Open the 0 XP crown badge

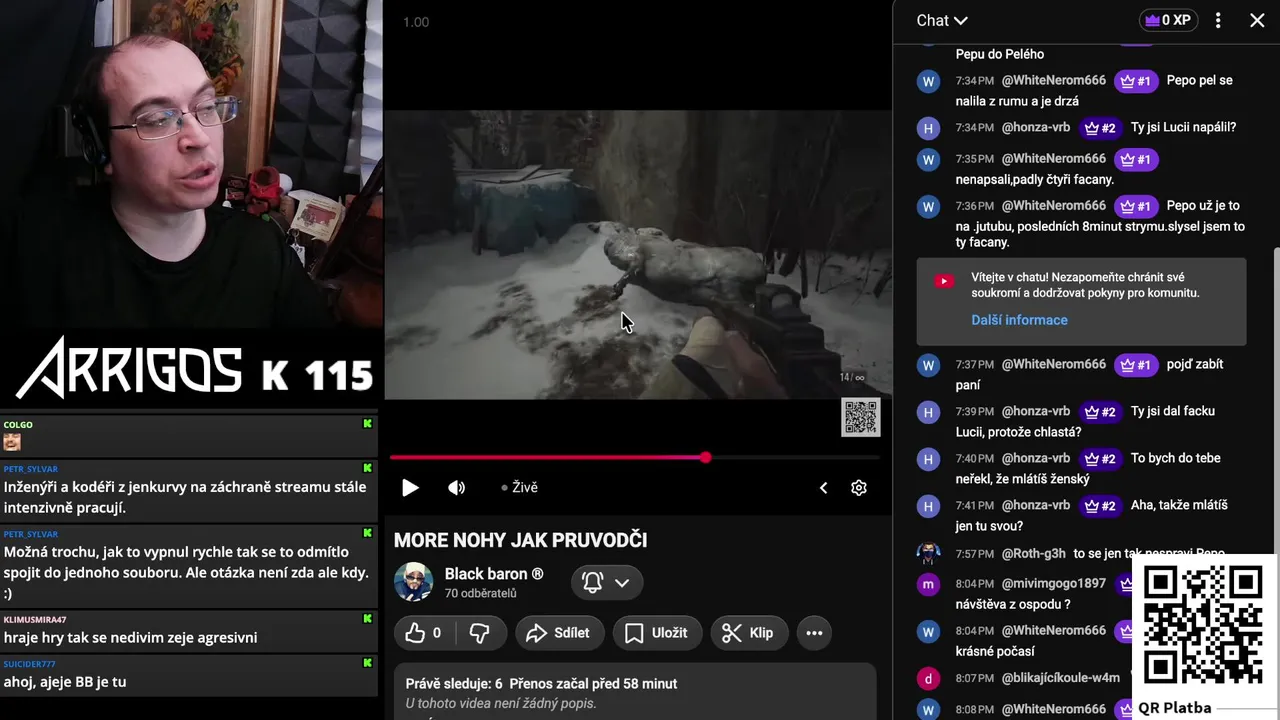tap(1168, 20)
